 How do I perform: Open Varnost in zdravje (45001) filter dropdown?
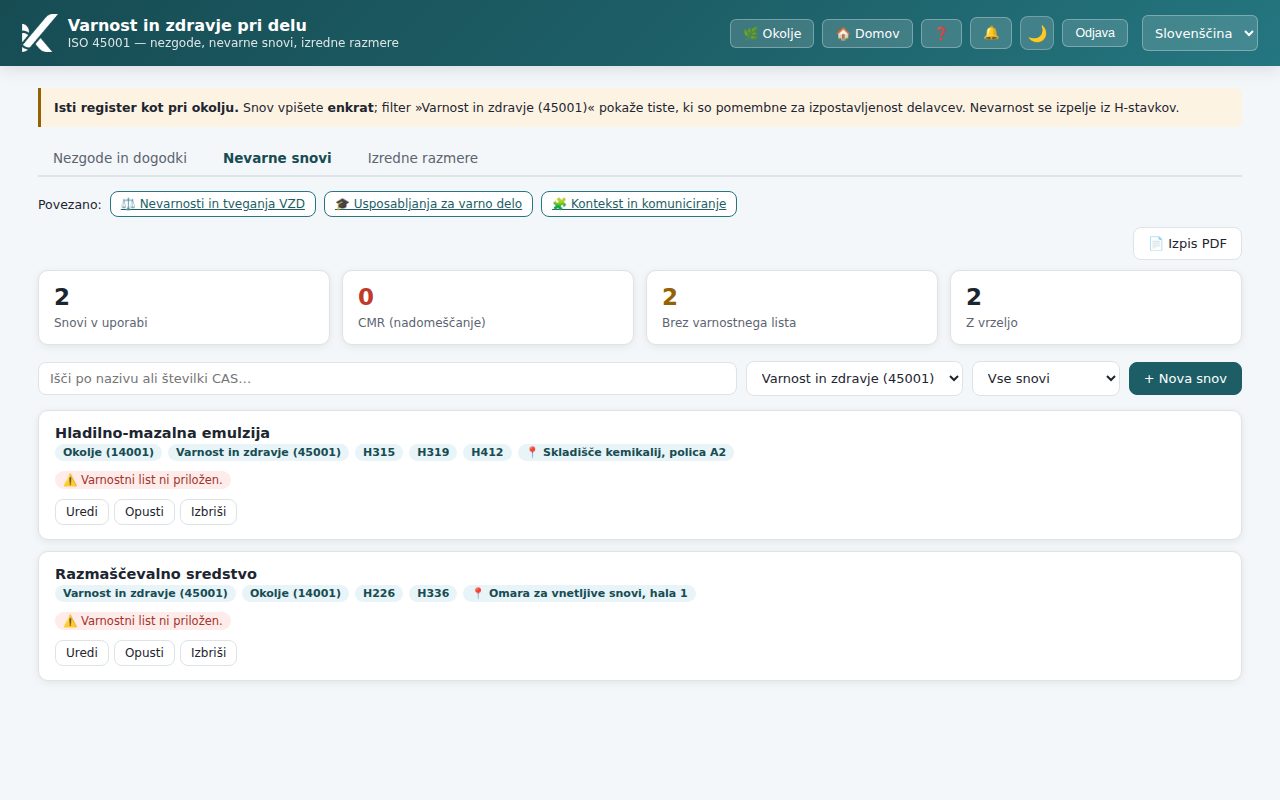[855, 378]
